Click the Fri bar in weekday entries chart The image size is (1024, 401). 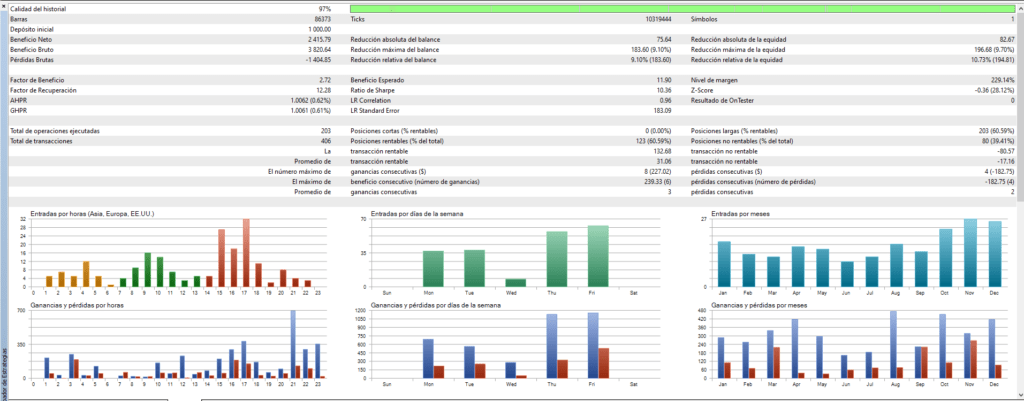click(x=598, y=256)
